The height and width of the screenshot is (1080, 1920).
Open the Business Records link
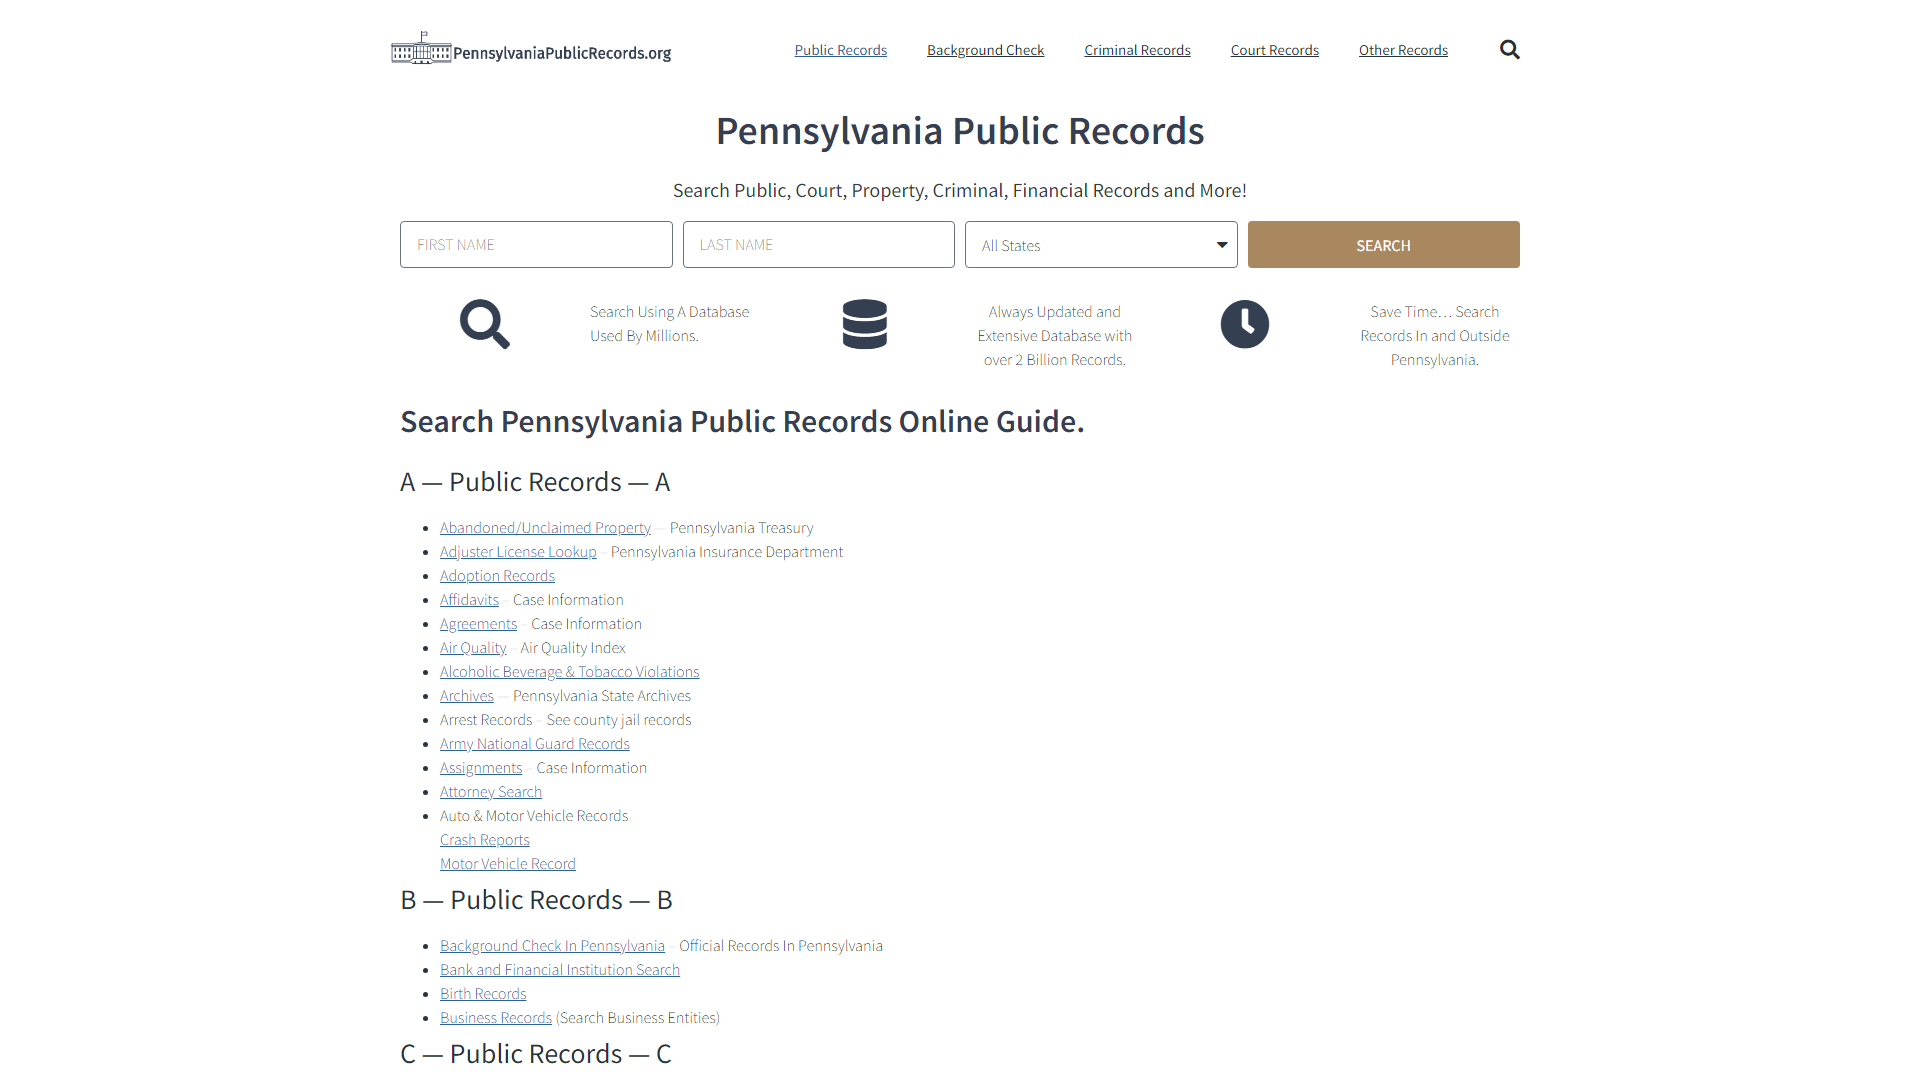tap(496, 1018)
